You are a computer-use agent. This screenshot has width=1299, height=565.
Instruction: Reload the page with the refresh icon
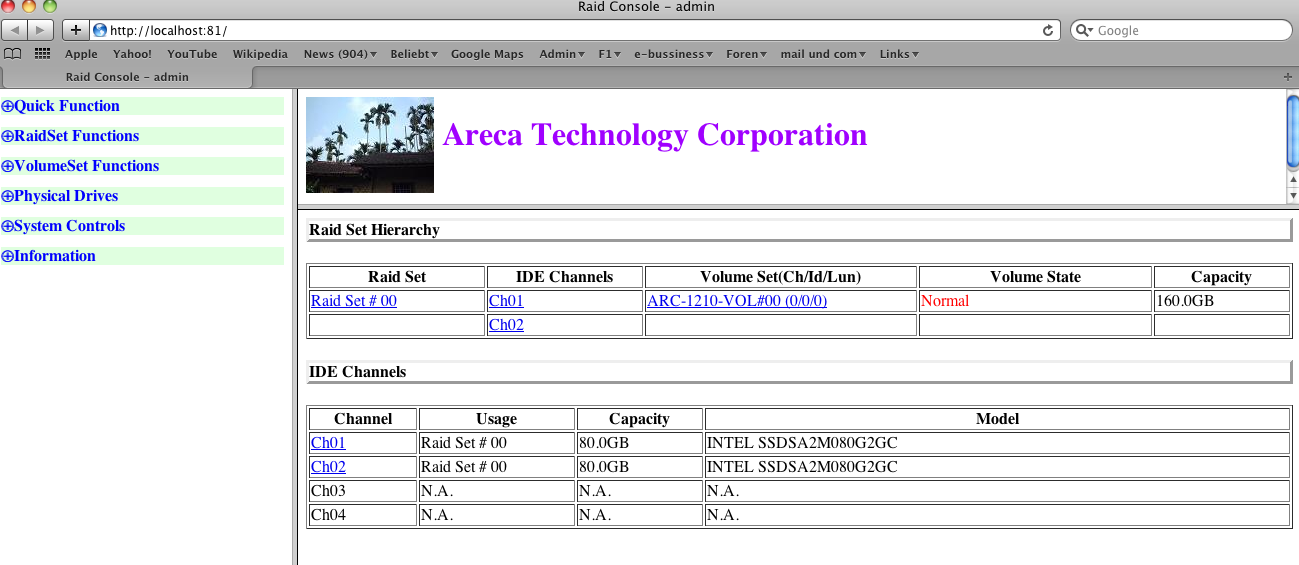[x=1048, y=30]
